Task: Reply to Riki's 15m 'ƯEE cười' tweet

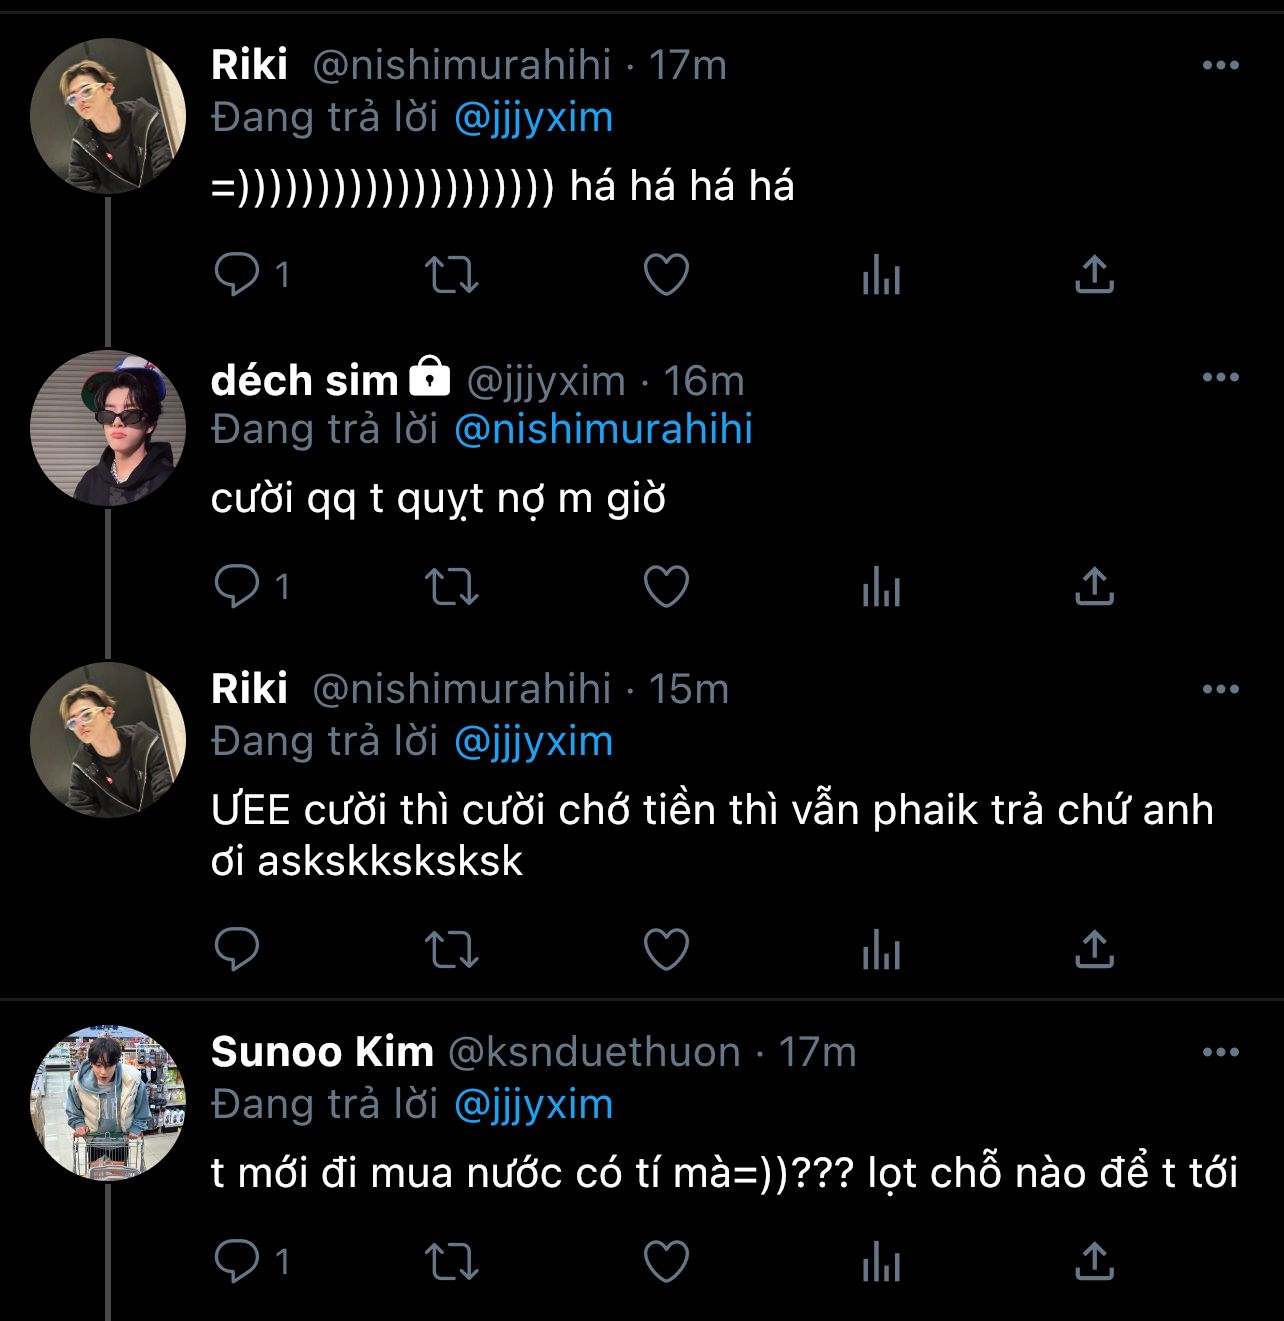Action: tap(238, 949)
